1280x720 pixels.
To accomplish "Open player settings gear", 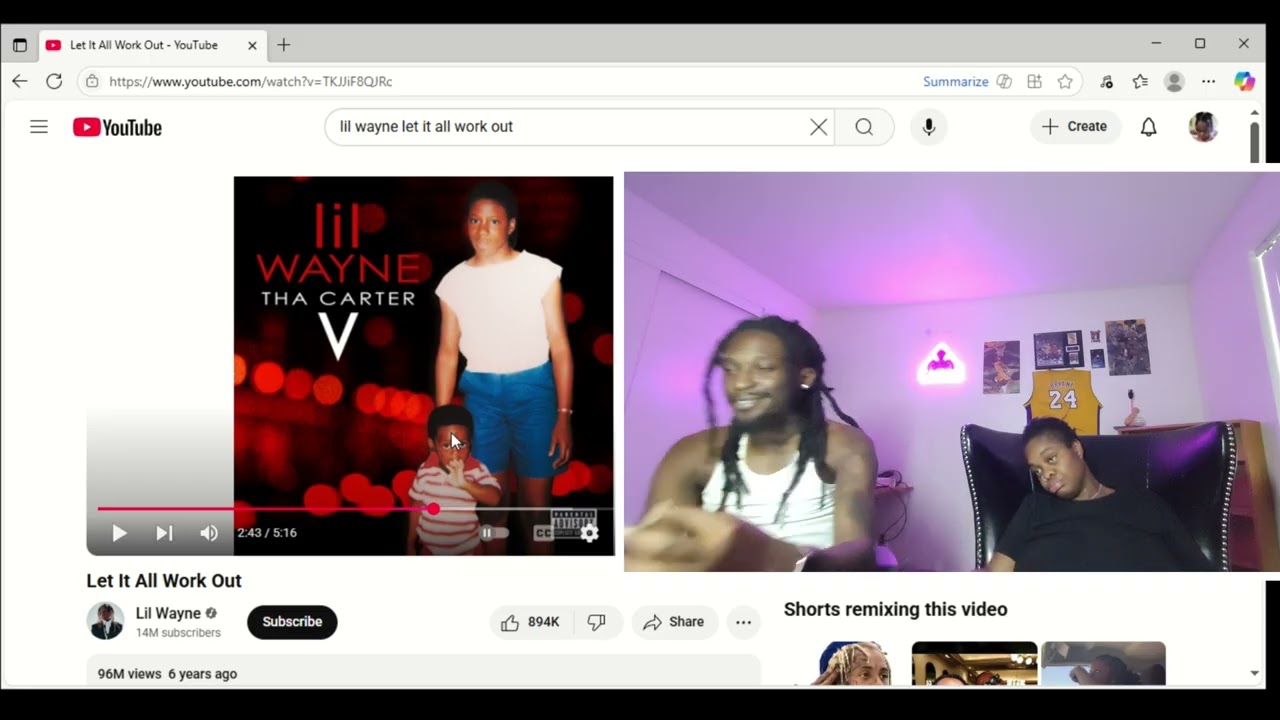I will point(590,533).
